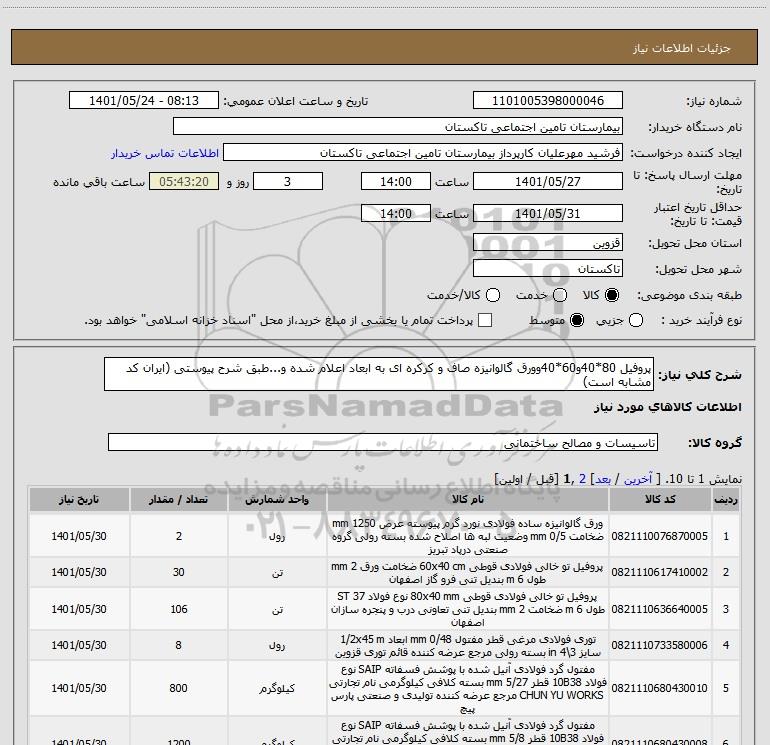Viewport: 770px width, 745px height.
Task: Go to بعد page link
Action: [603, 479]
